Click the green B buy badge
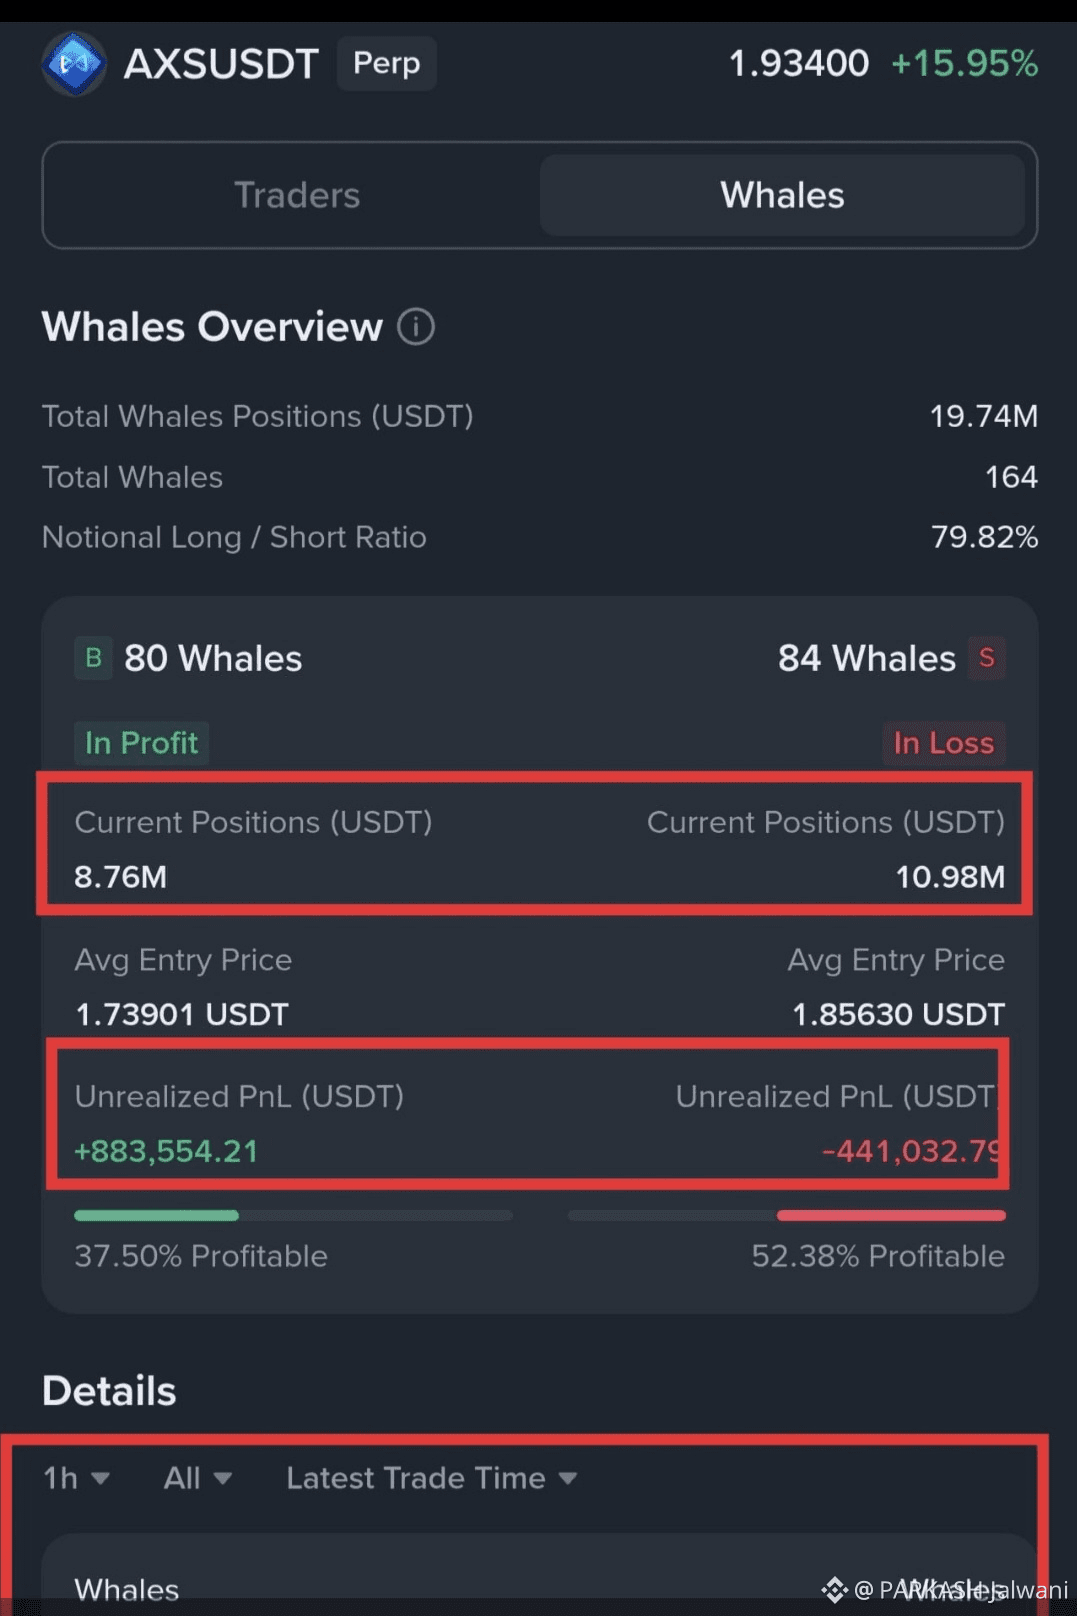Image resolution: width=1077 pixels, height=1616 pixels. point(93,658)
